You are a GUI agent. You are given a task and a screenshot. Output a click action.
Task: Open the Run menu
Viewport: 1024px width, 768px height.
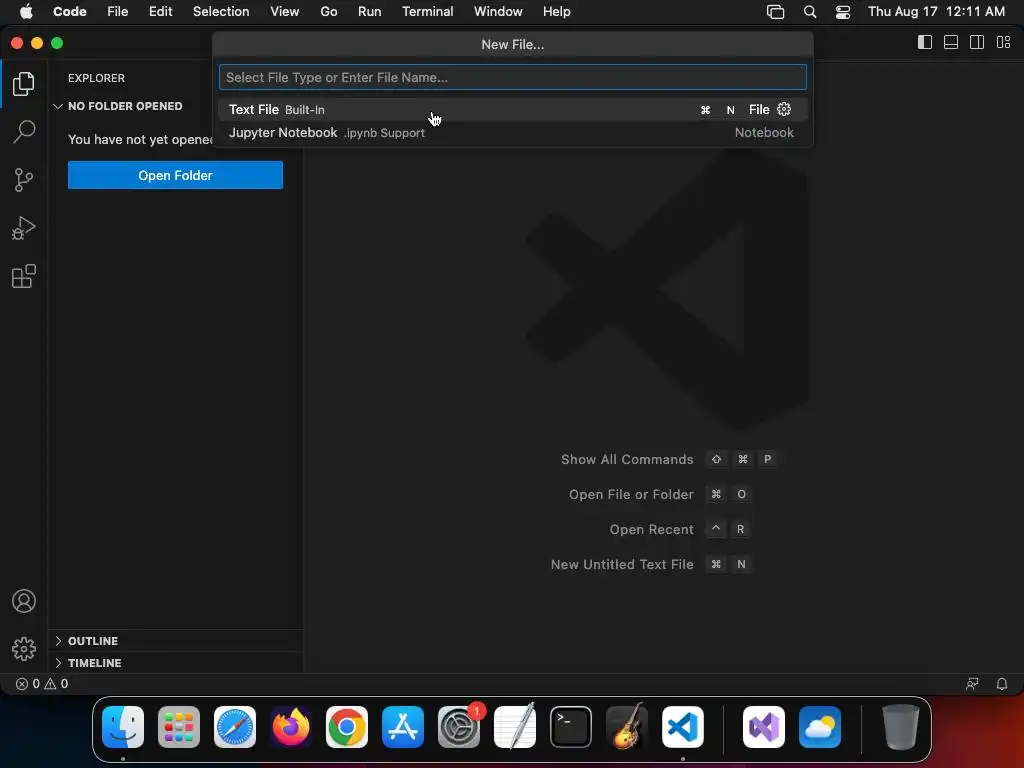pyautogui.click(x=370, y=11)
